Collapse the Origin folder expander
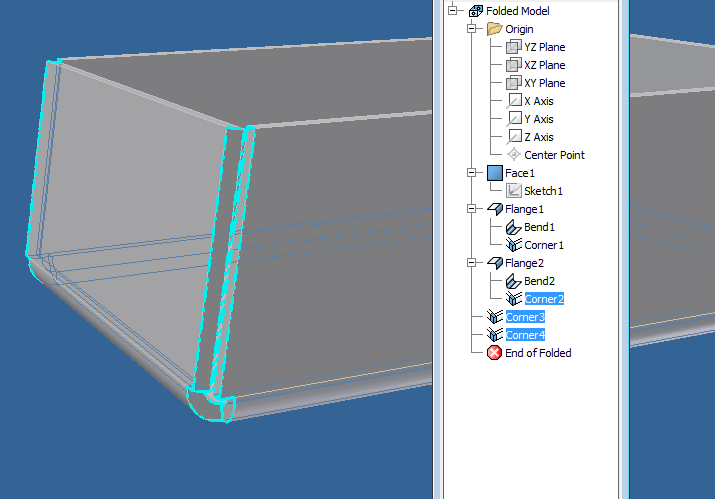 coord(471,29)
